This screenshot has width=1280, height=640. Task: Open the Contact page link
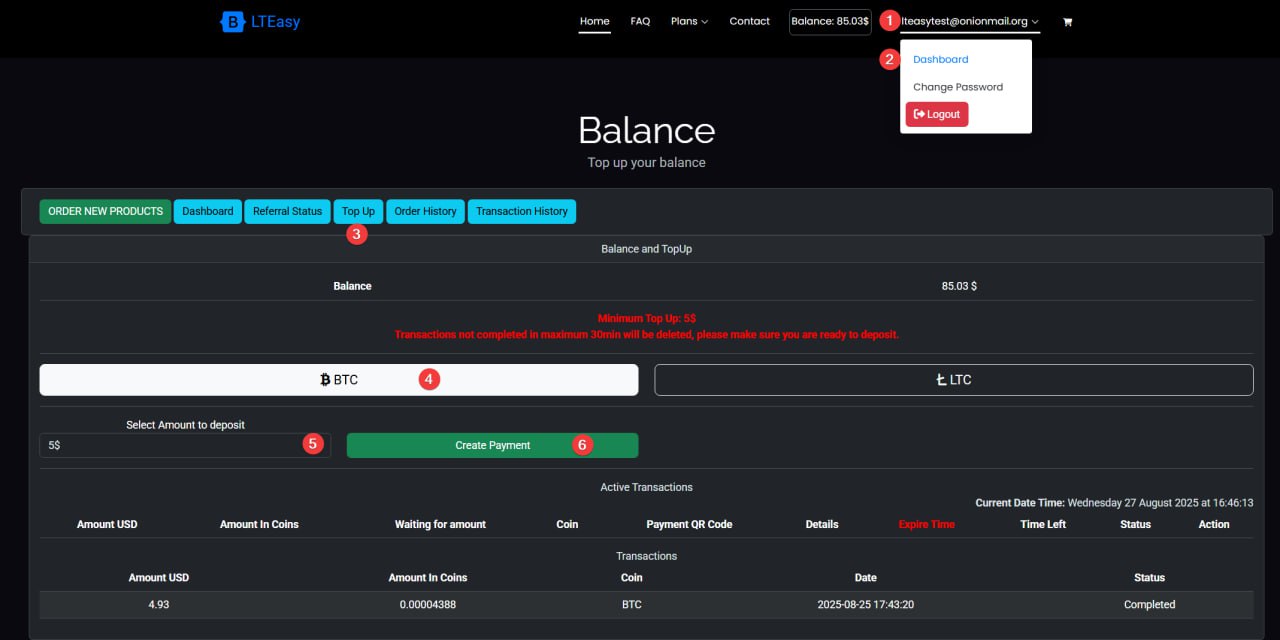749,21
